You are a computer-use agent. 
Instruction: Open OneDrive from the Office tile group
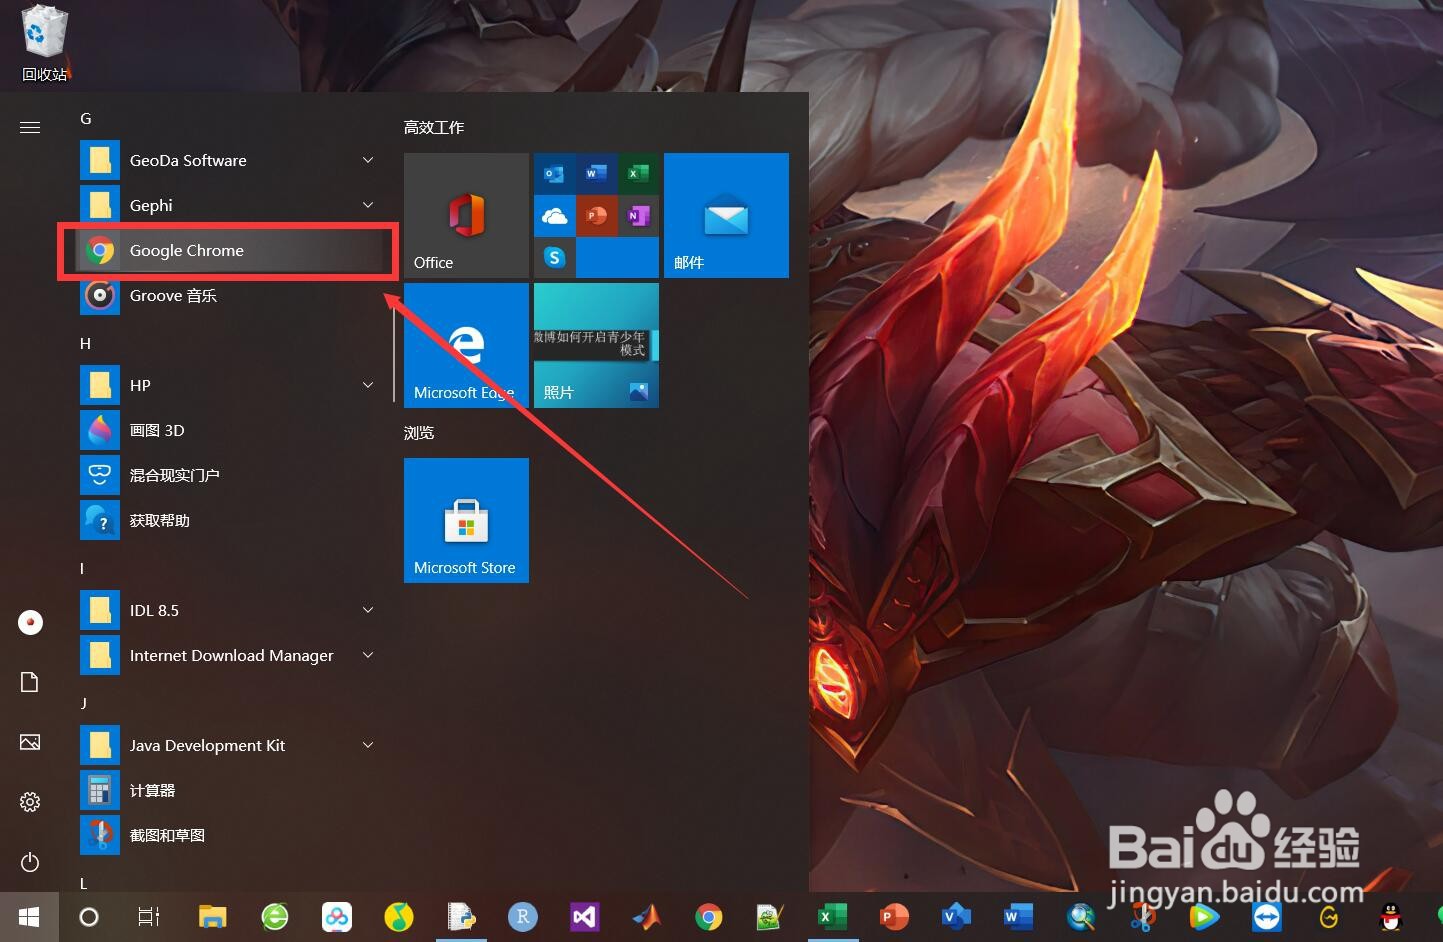(x=554, y=215)
